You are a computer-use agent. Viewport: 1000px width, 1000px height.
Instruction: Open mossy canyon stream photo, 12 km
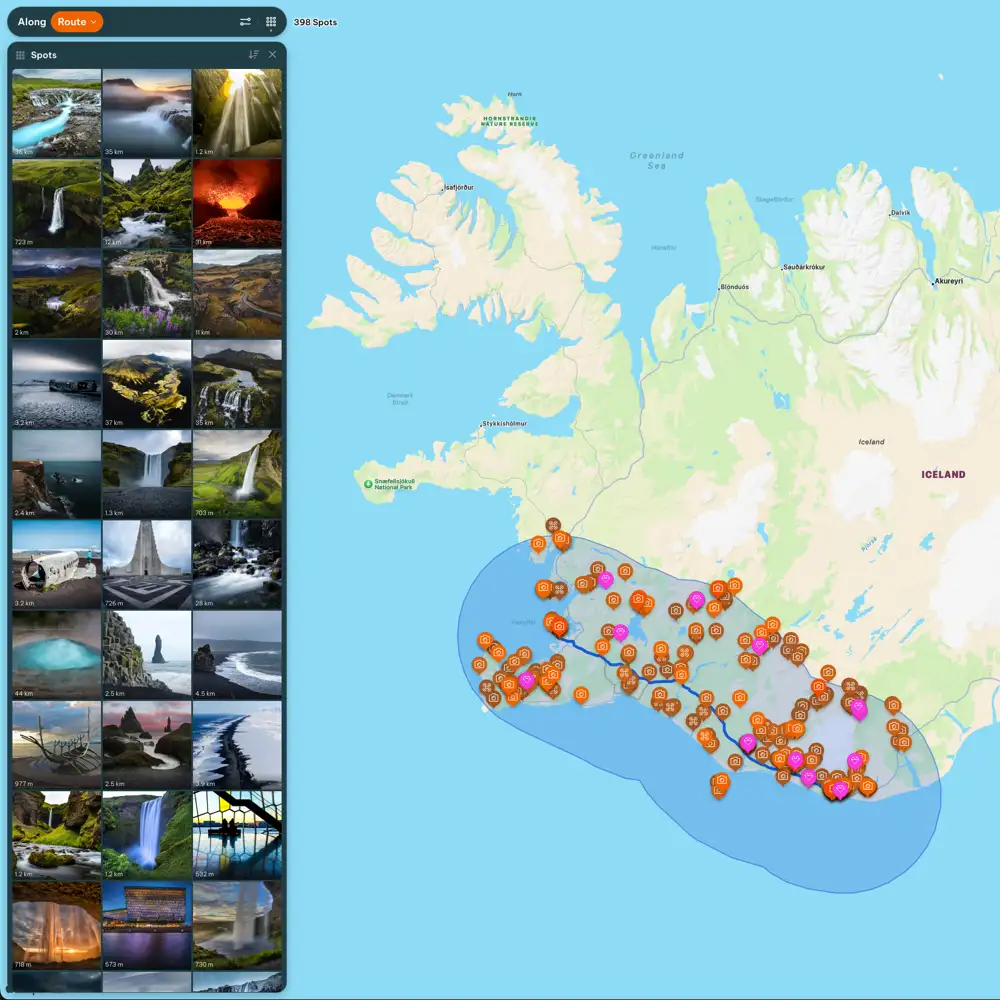[147, 203]
